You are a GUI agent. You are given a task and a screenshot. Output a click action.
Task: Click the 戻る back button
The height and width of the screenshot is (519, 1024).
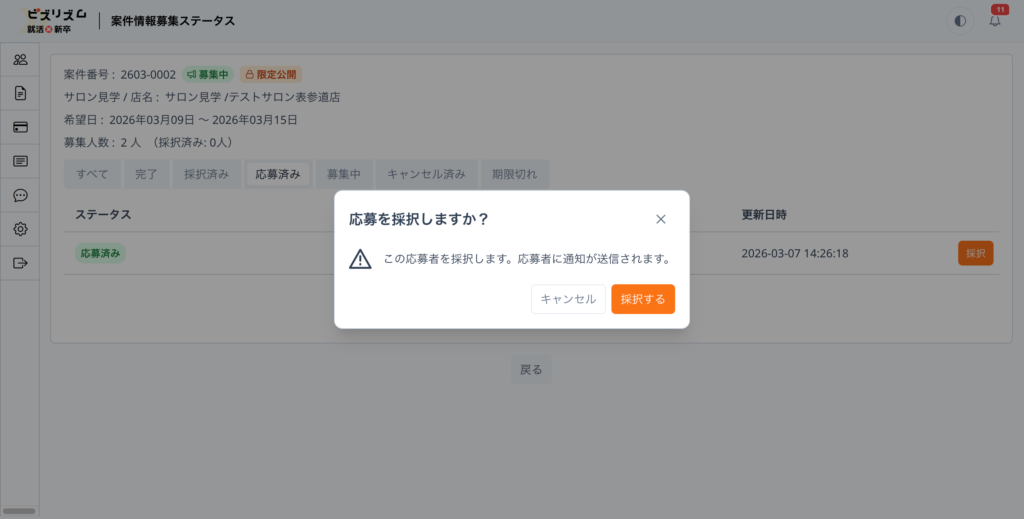tap(531, 369)
